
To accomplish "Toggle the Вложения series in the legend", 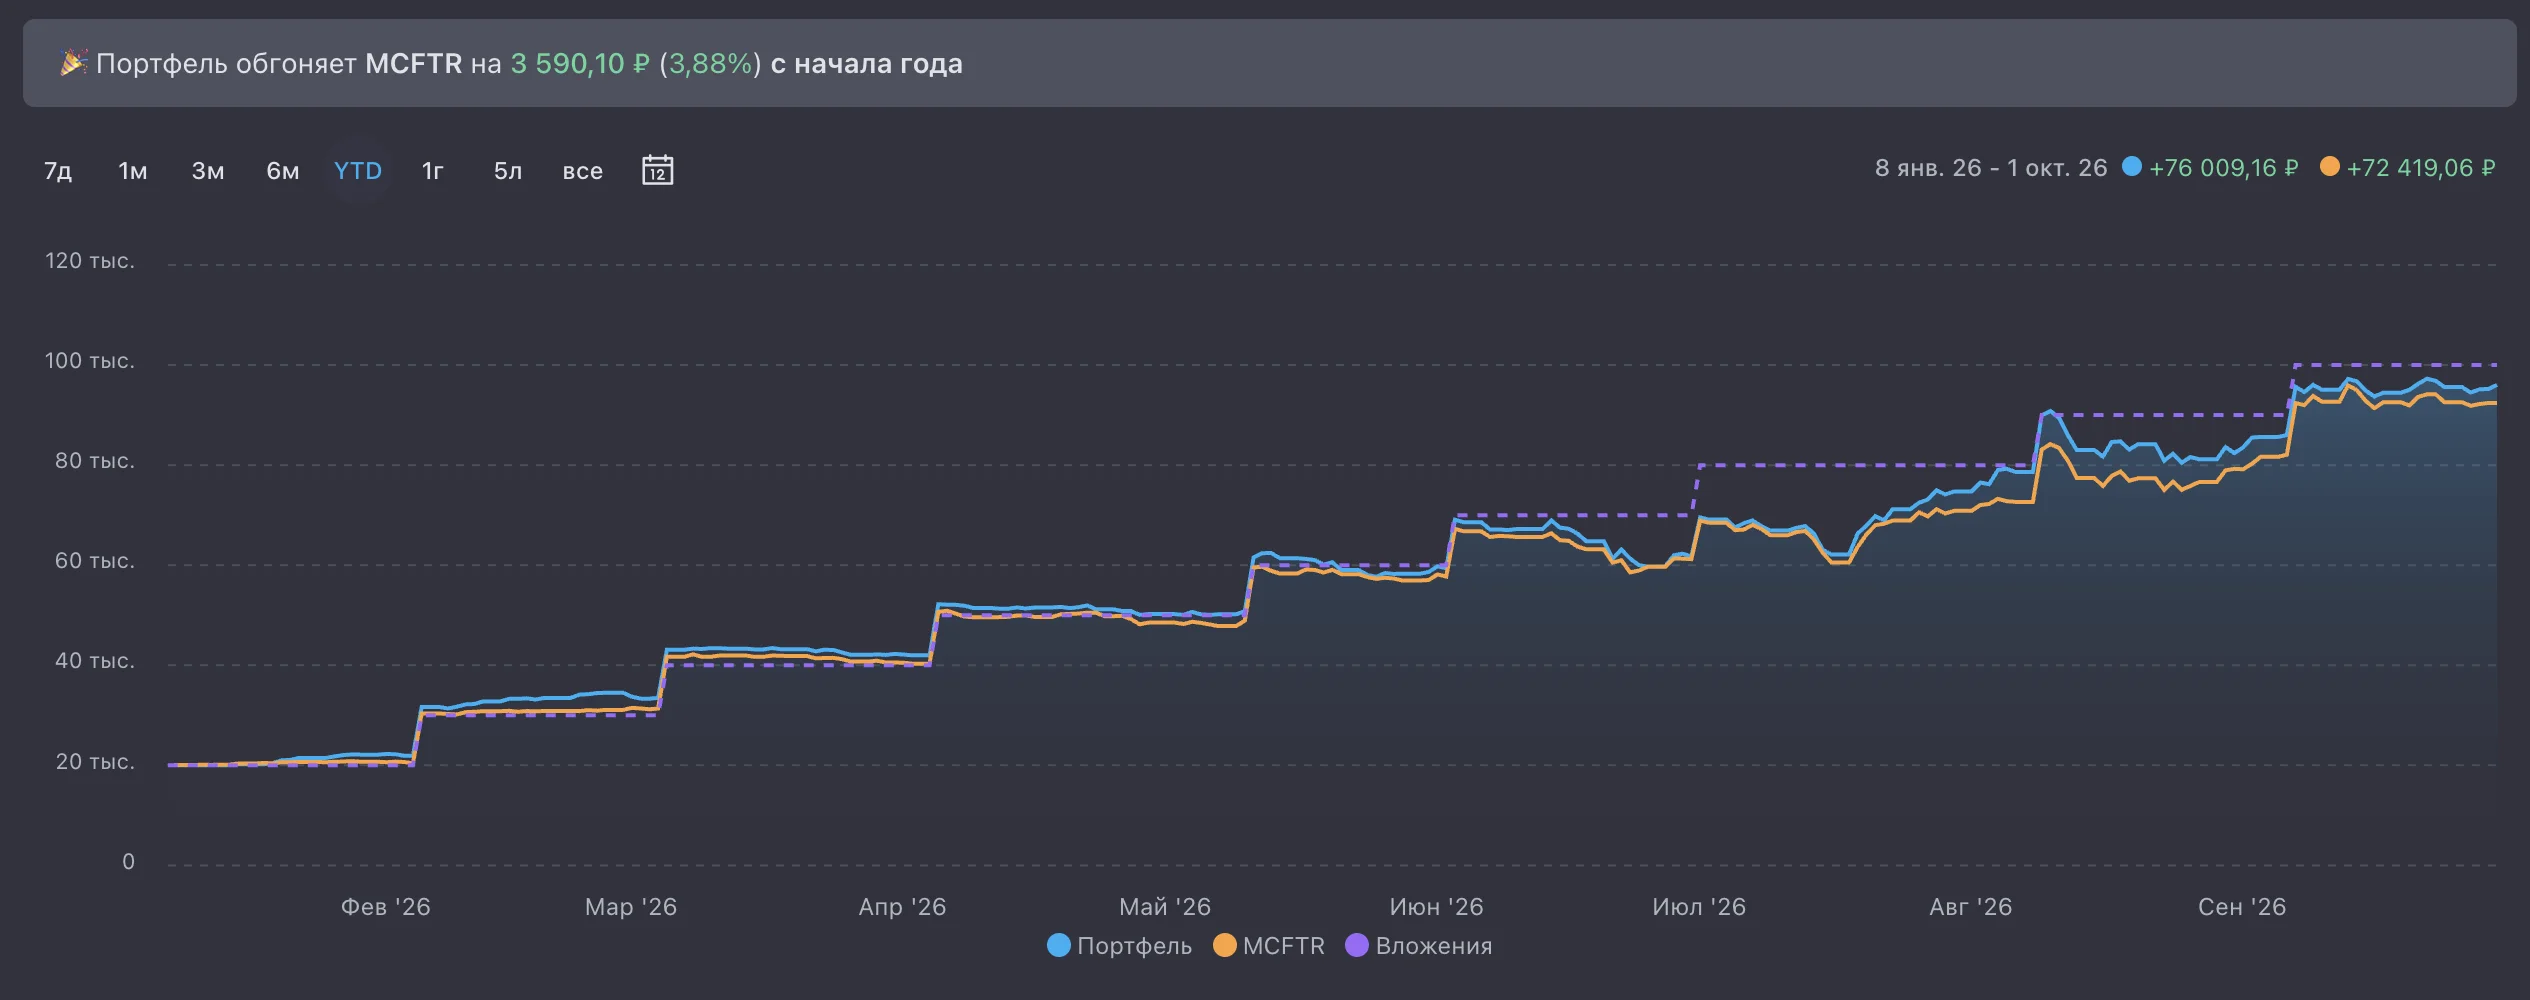I will pyautogui.click(x=1419, y=946).
